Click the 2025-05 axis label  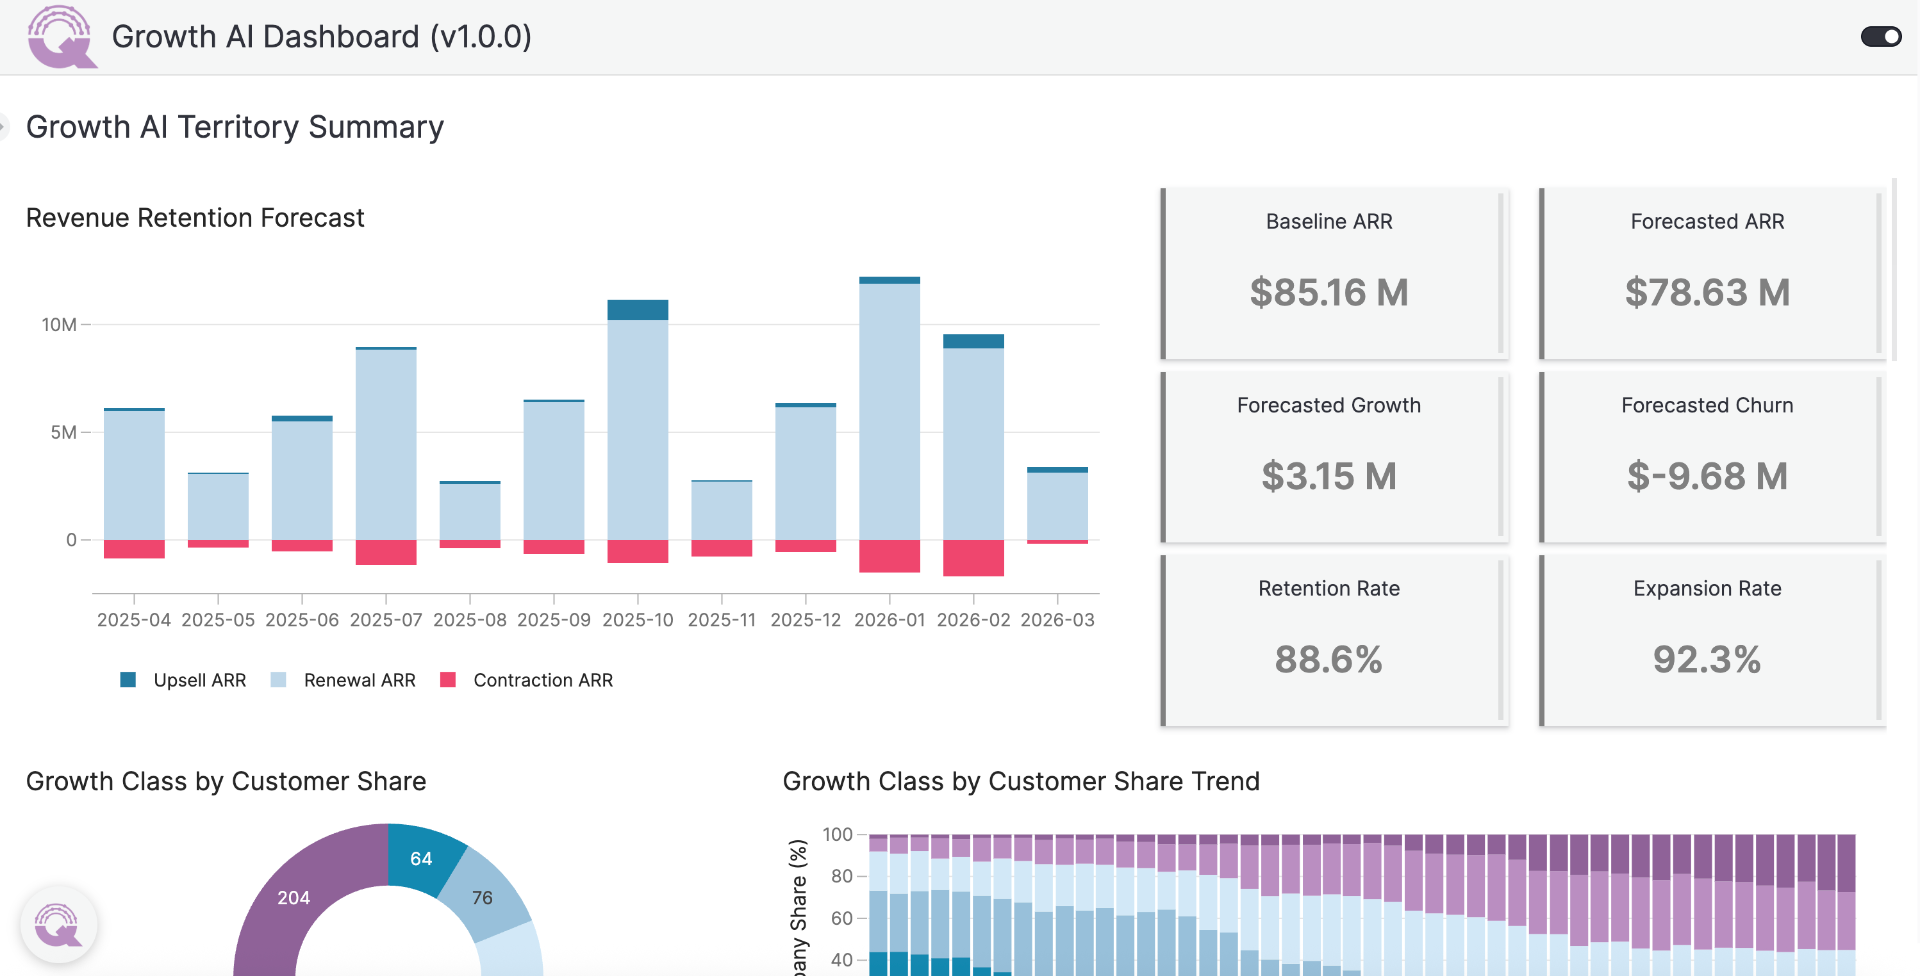coord(218,620)
